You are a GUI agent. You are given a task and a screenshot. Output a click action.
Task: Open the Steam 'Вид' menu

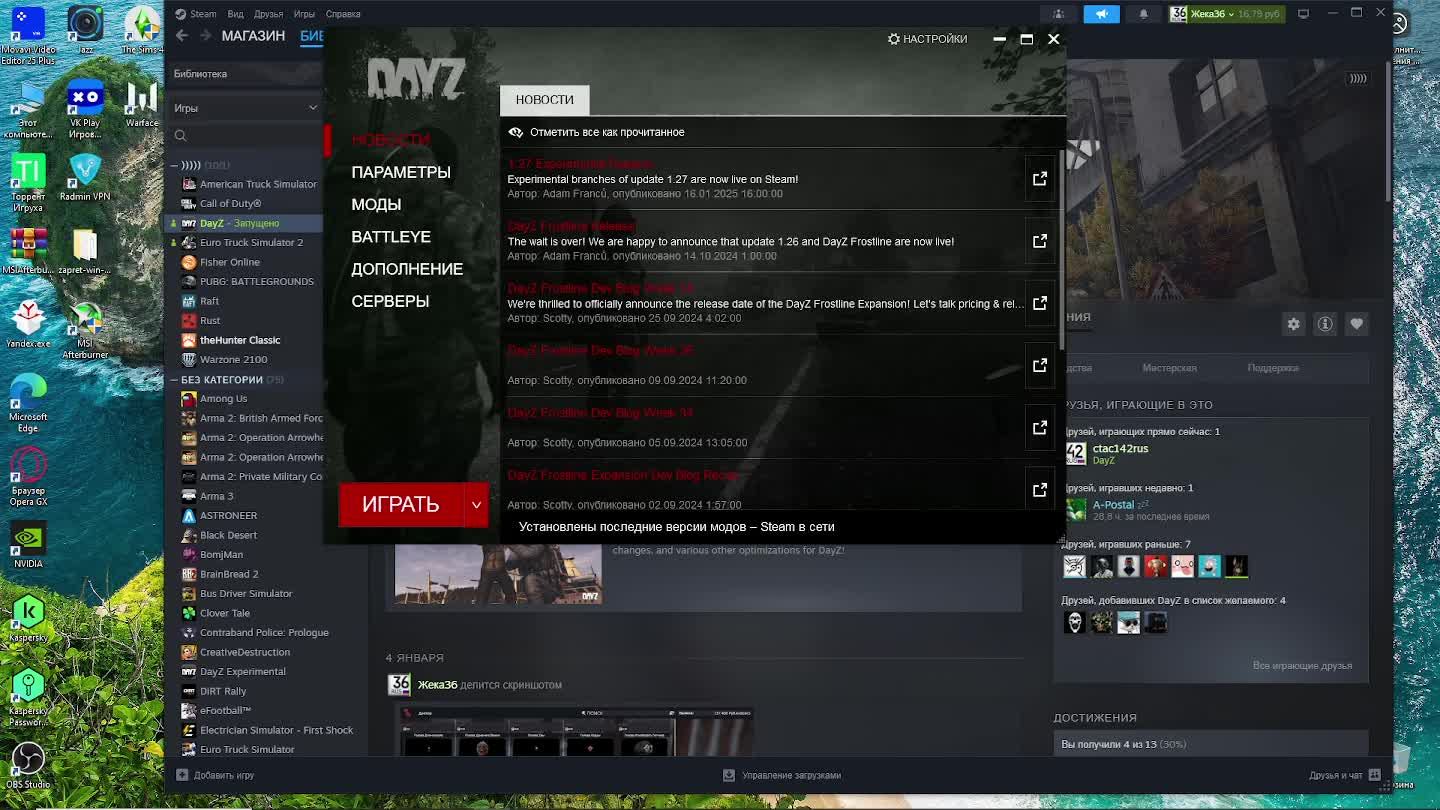coord(235,14)
